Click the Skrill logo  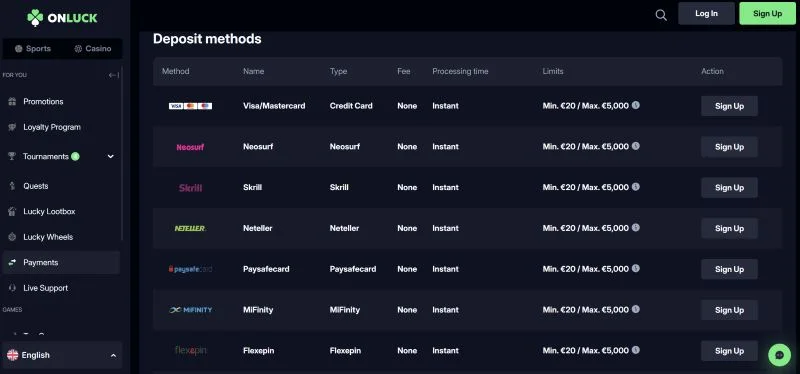190,188
